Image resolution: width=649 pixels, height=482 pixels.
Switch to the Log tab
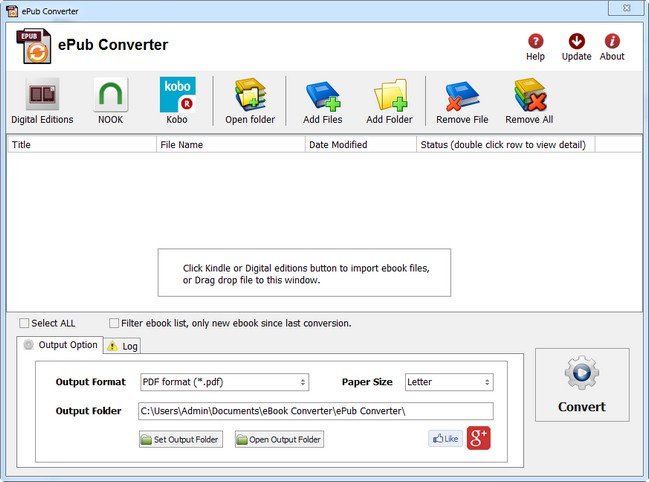click(123, 346)
